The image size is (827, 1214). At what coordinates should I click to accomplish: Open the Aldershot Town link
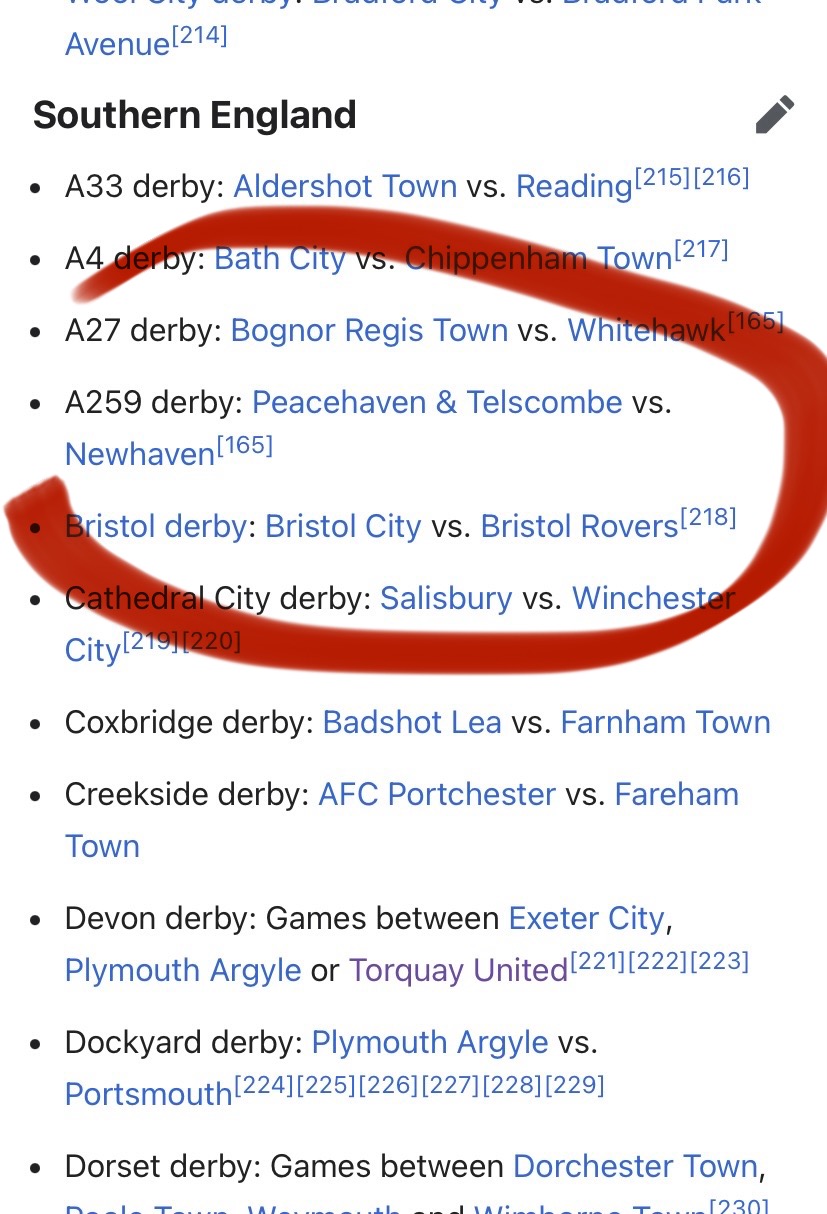click(x=345, y=186)
